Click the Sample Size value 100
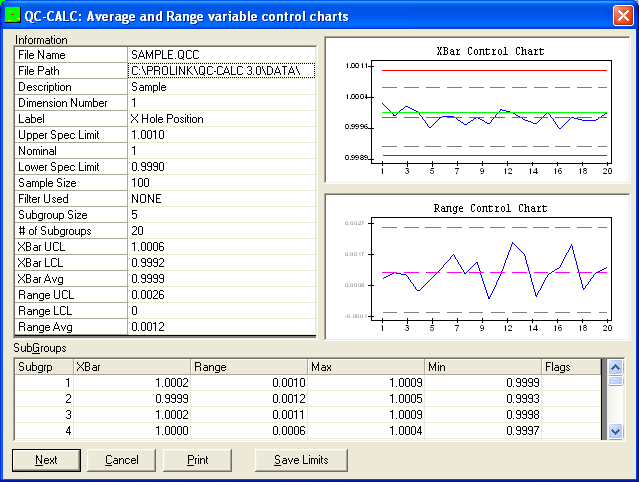The image size is (639, 482). 222,183
